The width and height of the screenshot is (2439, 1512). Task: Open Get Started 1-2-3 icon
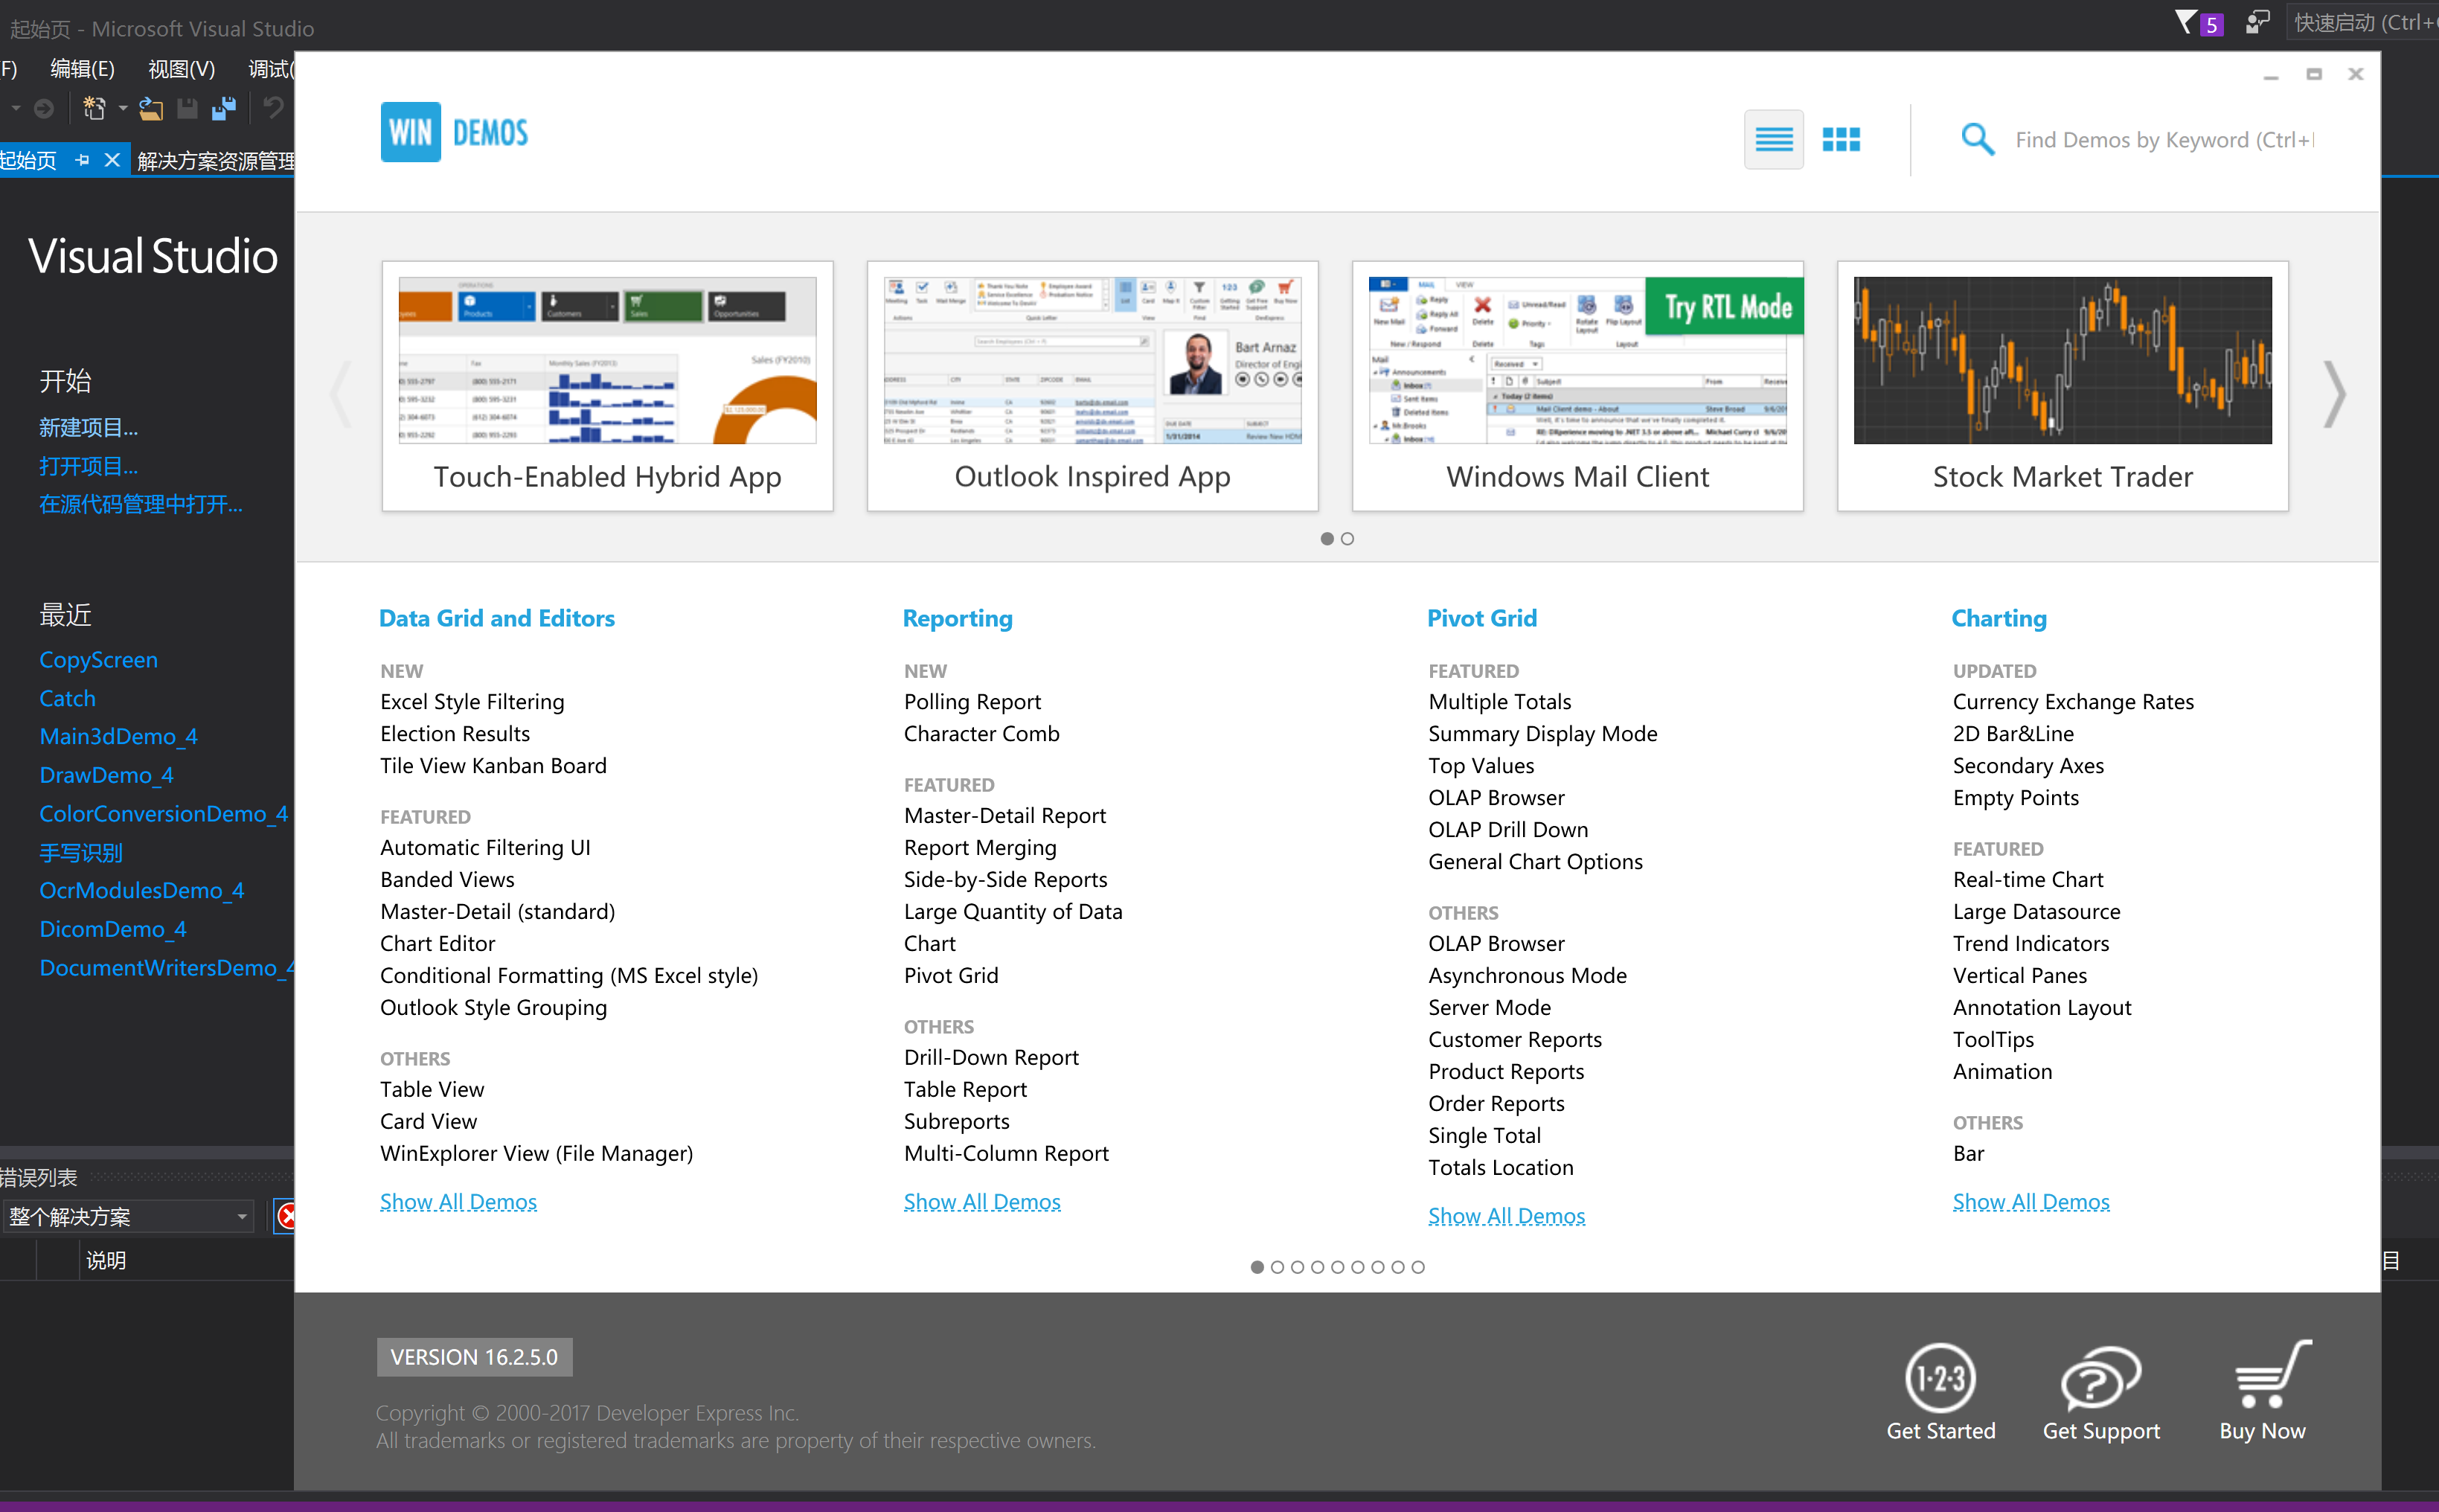click(1940, 1378)
